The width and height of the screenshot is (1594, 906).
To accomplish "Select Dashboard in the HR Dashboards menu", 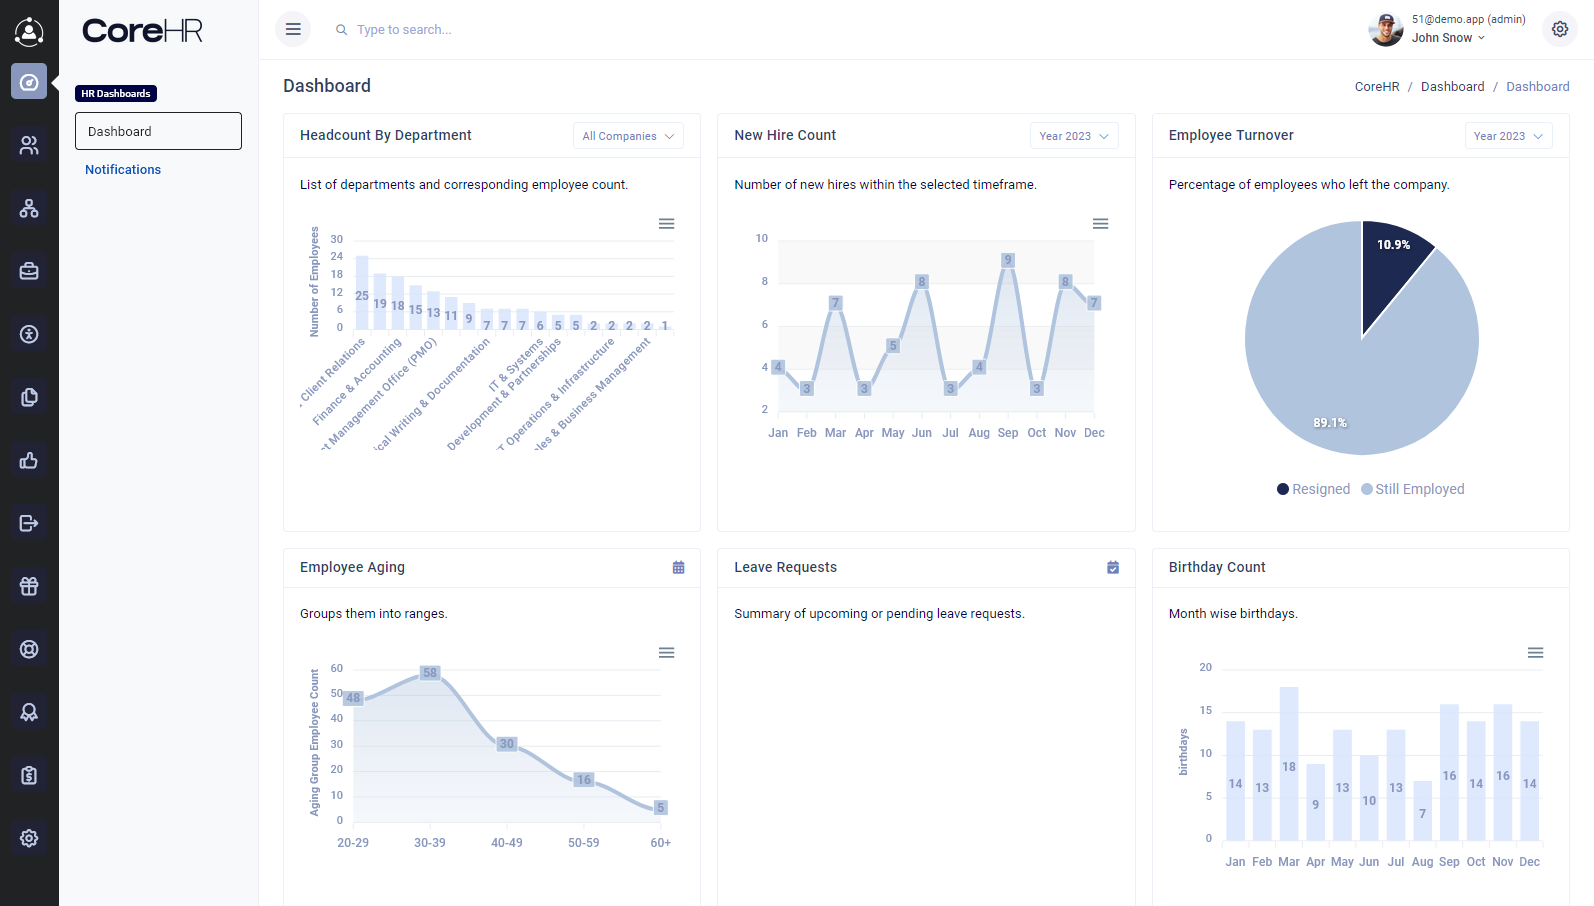I will (x=158, y=131).
